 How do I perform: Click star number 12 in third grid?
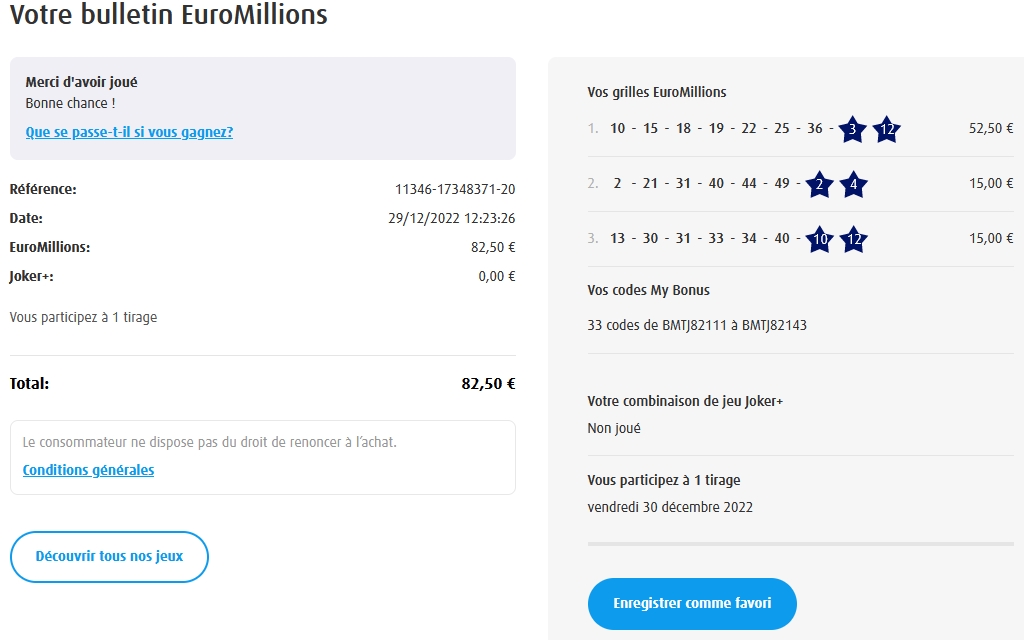(853, 239)
